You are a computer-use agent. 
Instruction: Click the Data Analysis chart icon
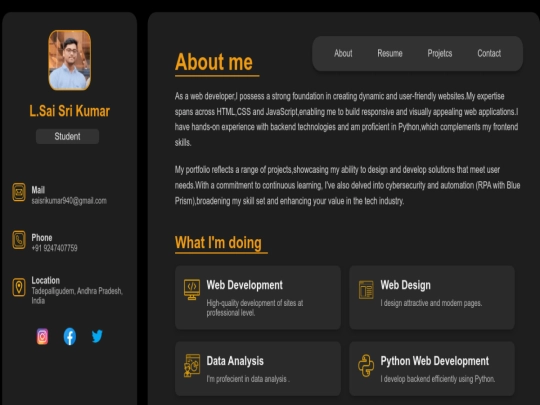point(192,366)
